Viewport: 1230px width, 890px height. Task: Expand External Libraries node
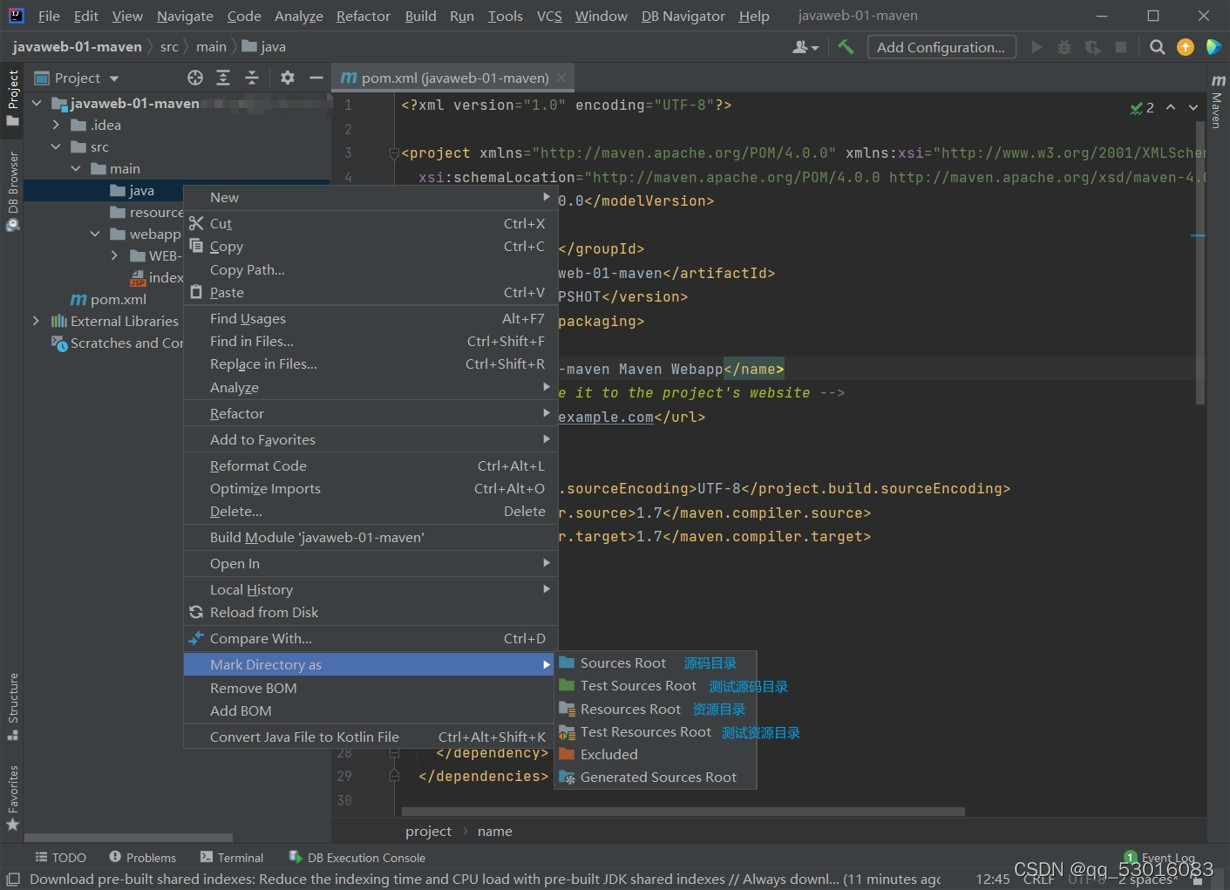pos(37,321)
